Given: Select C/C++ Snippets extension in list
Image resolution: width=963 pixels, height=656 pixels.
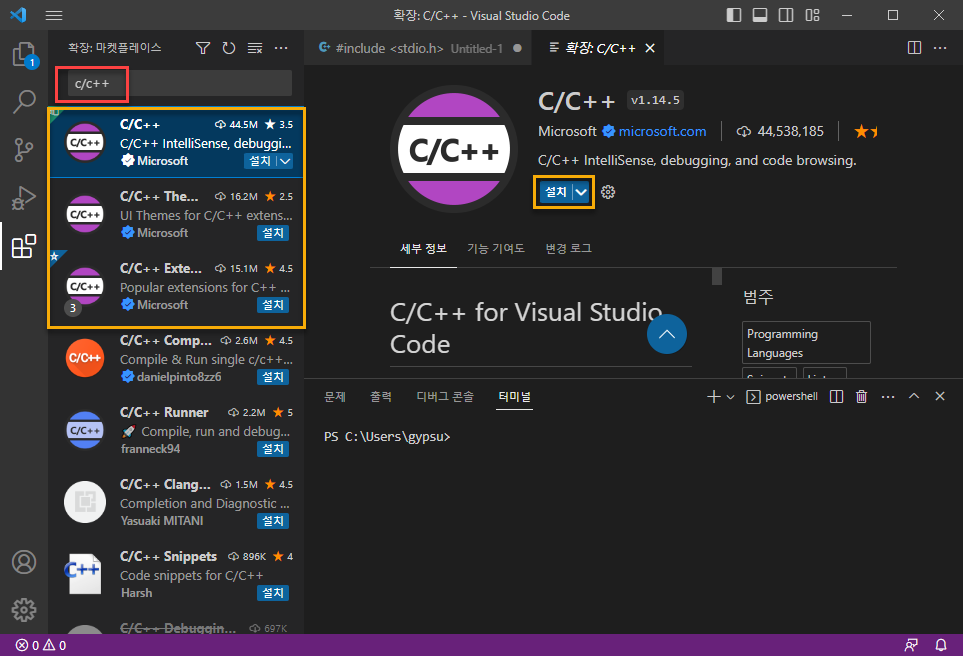Looking at the screenshot, I should tap(176, 574).
